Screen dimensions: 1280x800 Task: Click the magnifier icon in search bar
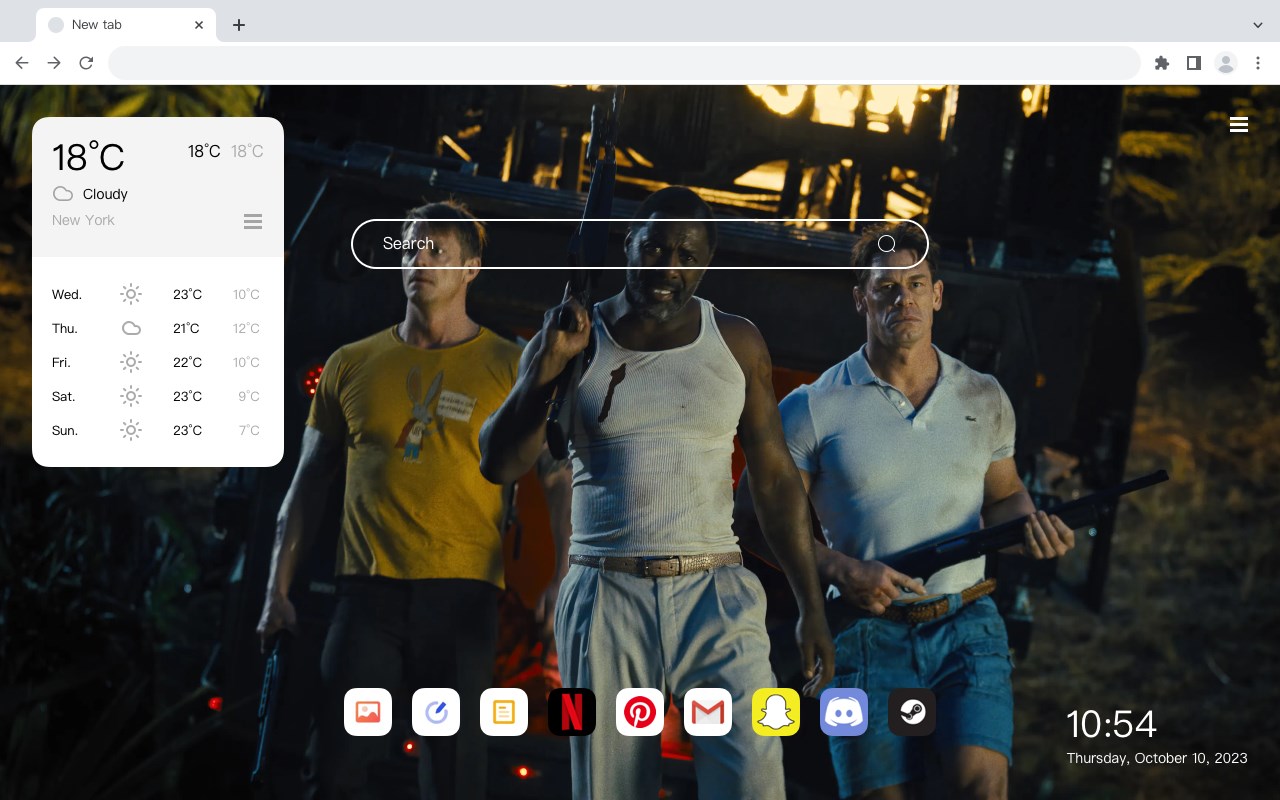tap(886, 244)
